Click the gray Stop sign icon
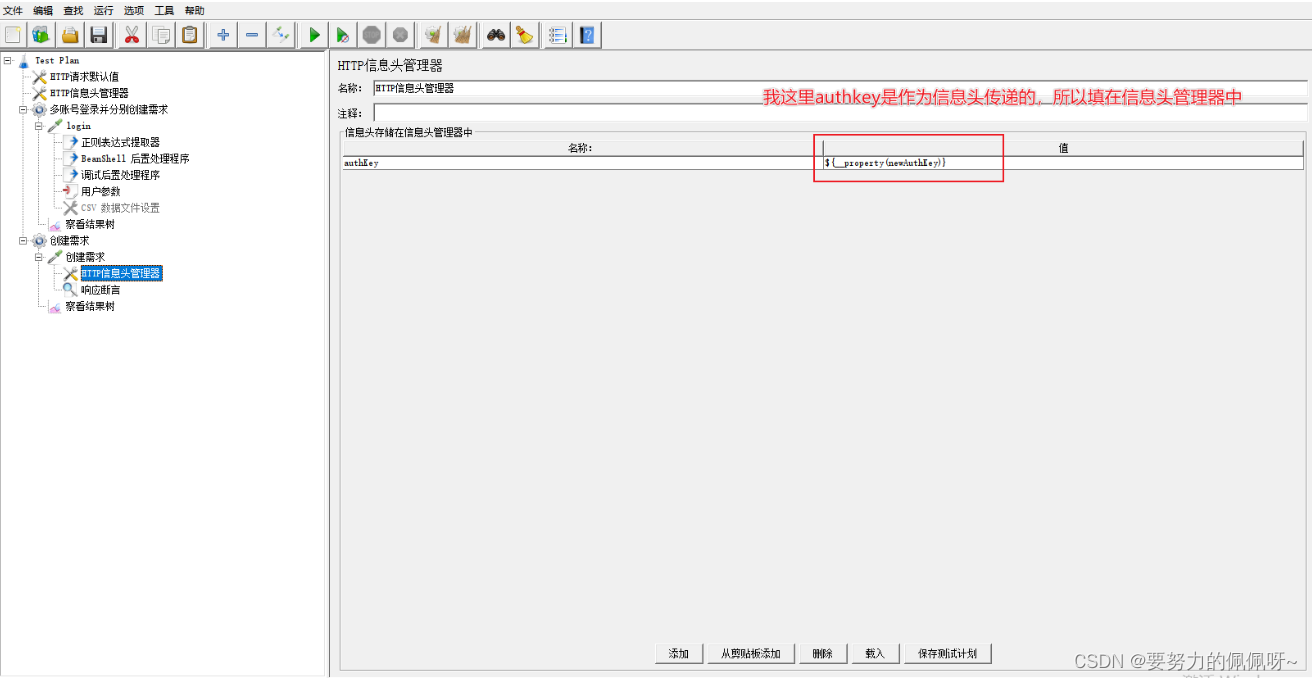1312x680 pixels. tap(372, 35)
